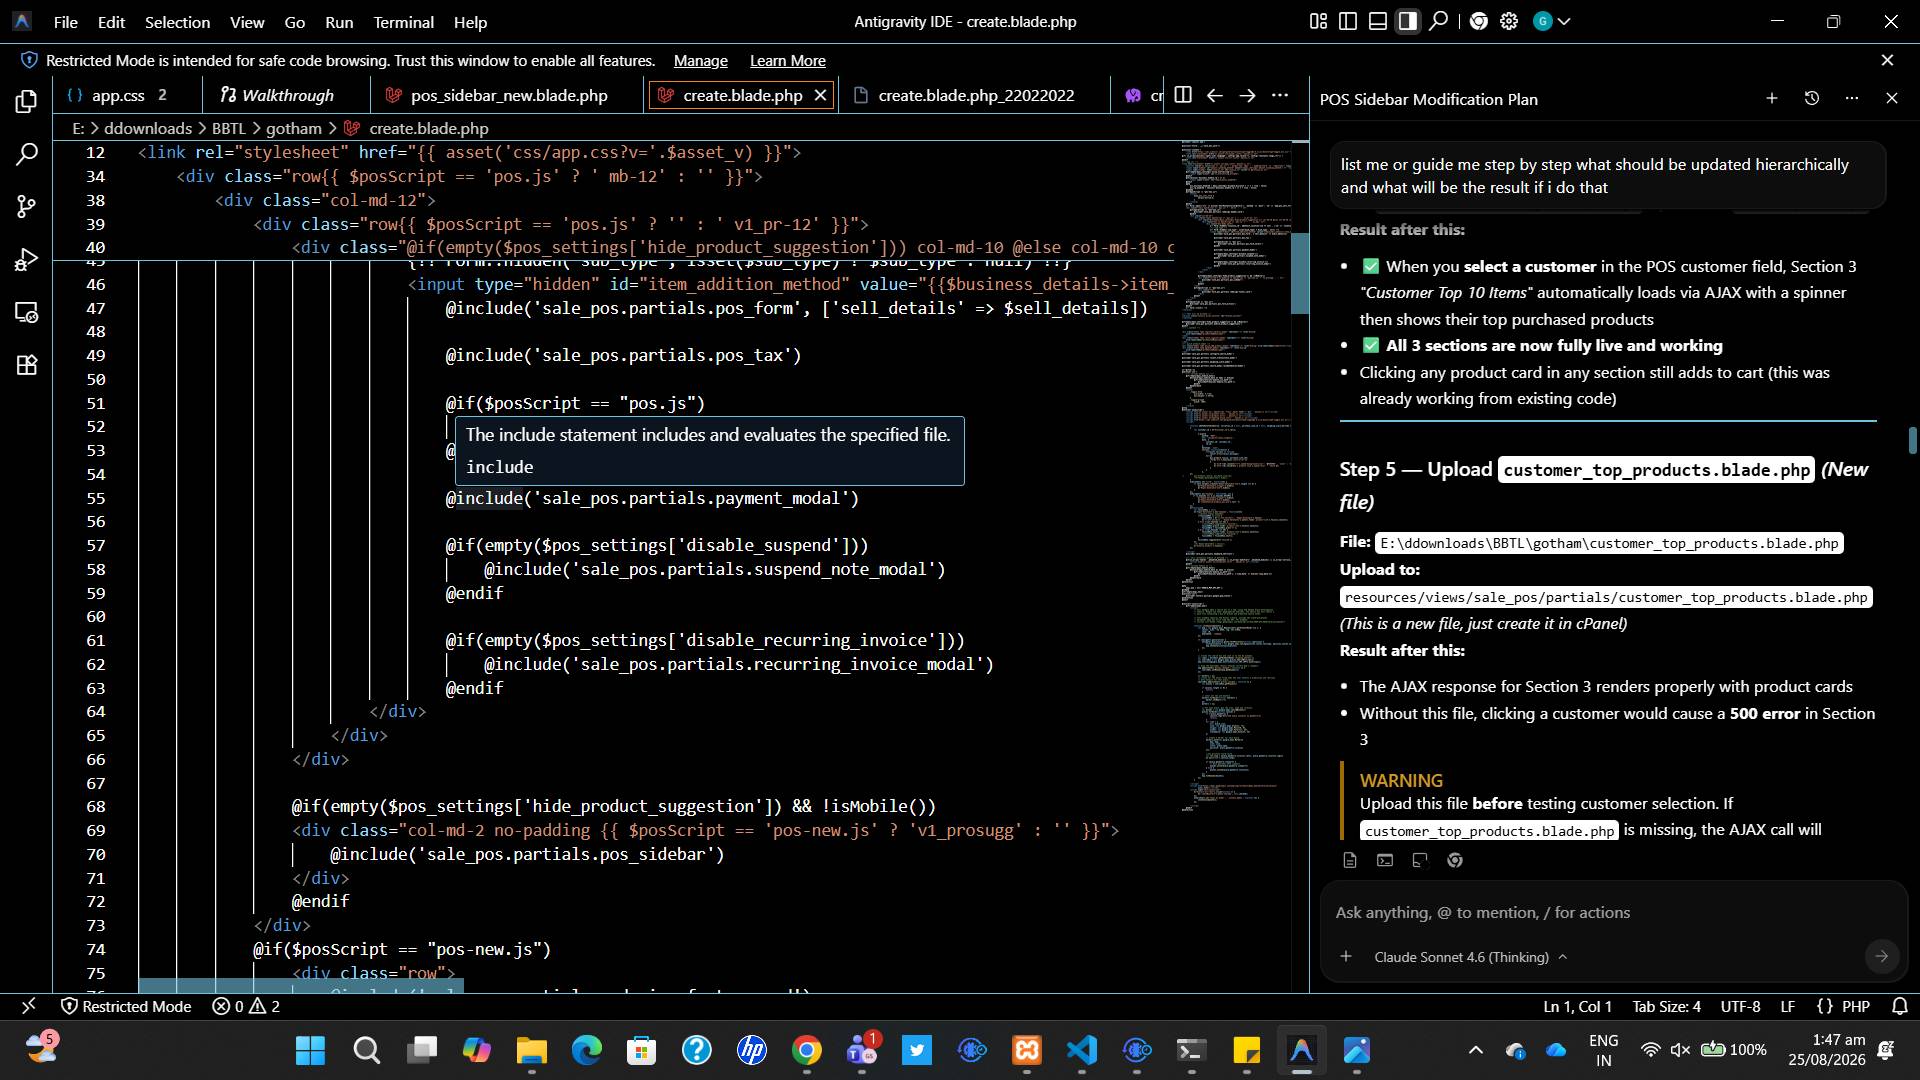Screen dimensions: 1920x1080
Task: Toggle the bottom panel layout button
Action: pos(1378,21)
